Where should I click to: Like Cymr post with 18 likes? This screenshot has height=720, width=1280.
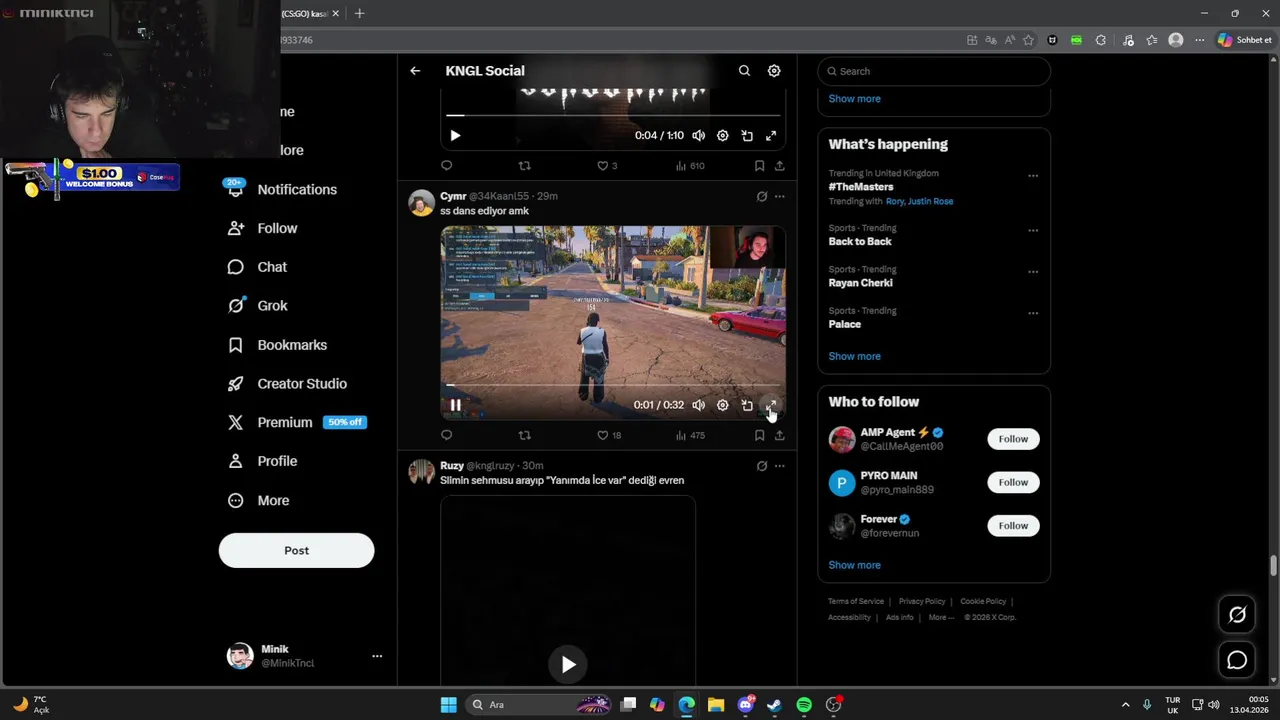(x=609, y=435)
